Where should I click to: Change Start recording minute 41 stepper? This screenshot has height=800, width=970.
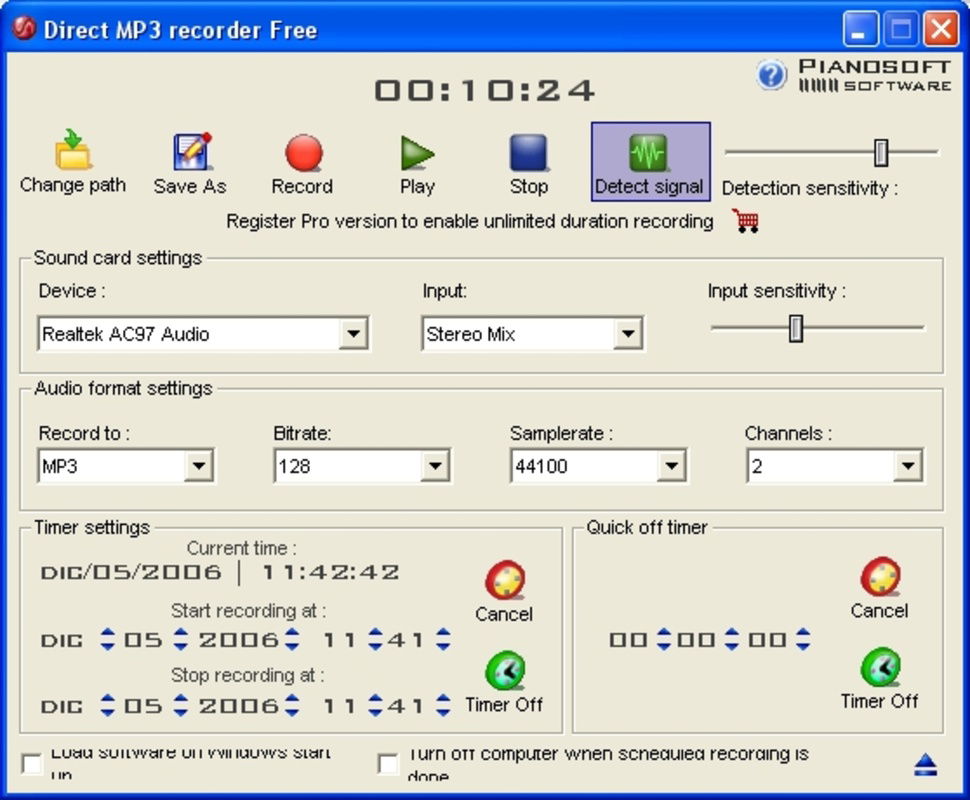tap(443, 639)
